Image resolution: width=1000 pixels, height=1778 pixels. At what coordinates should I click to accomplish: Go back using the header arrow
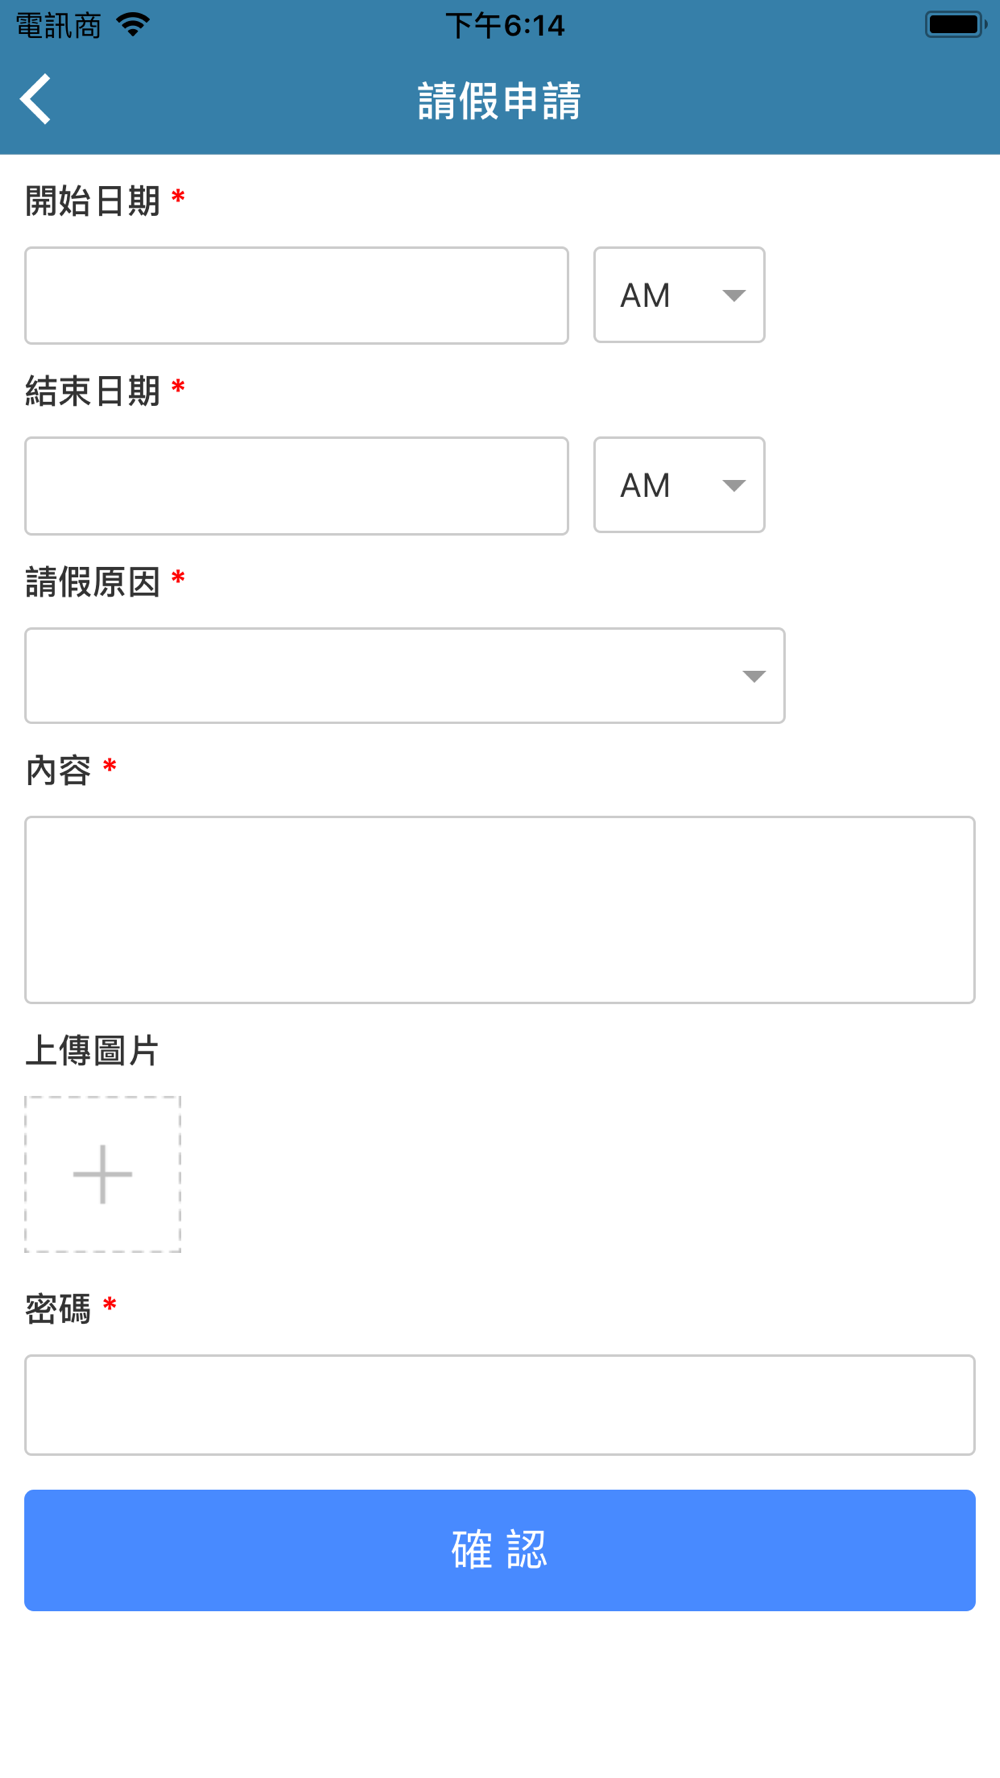pos(36,100)
